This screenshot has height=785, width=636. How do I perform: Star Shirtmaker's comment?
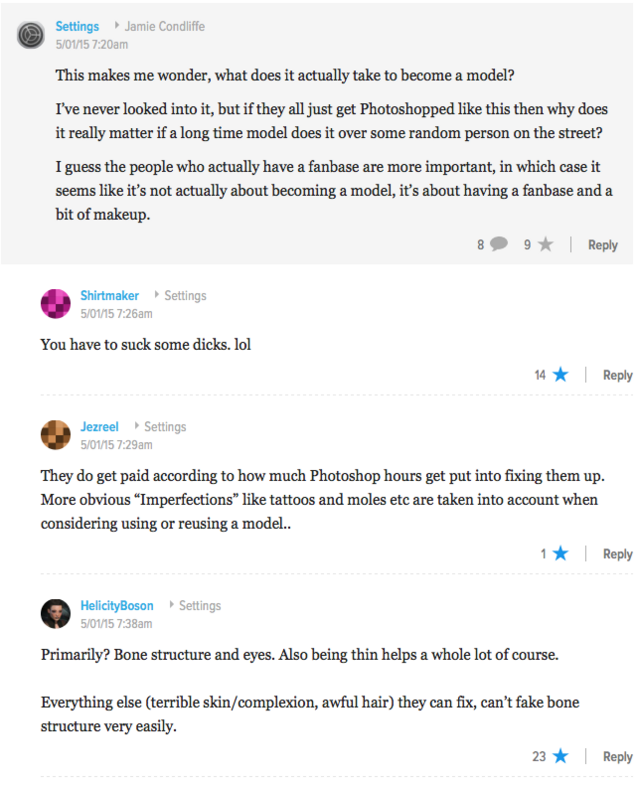click(560, 375)
